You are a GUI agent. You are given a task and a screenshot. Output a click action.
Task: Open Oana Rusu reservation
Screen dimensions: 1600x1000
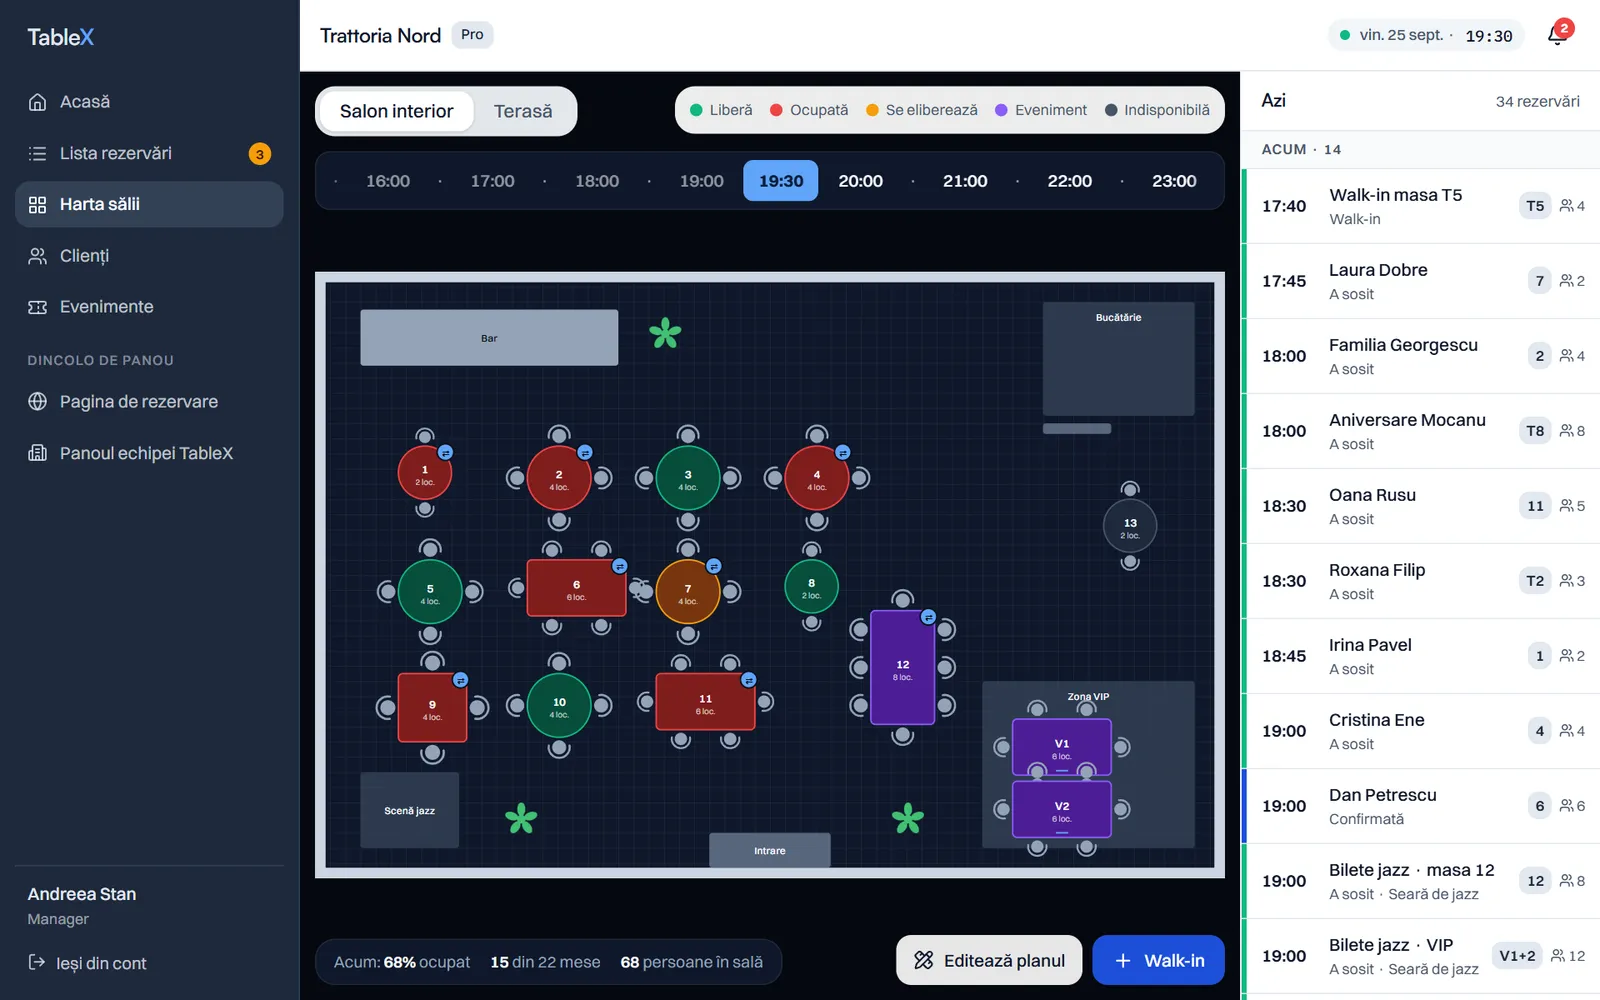click(x=1421, y=506)
